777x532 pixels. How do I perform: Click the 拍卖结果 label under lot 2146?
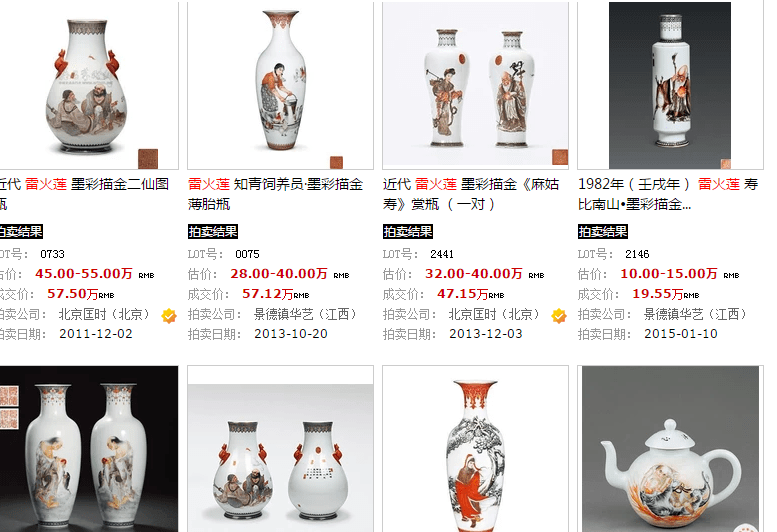pos(603,231)
